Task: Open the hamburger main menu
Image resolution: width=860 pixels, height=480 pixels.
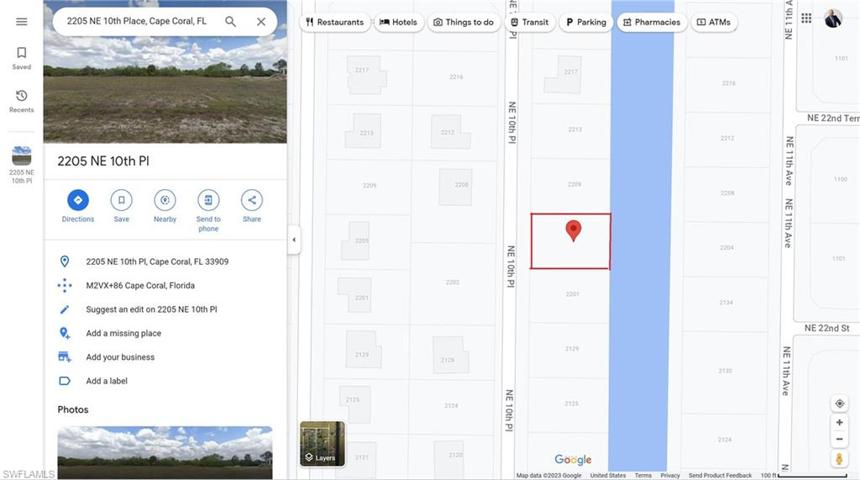Action: click(x=21, y=21)
